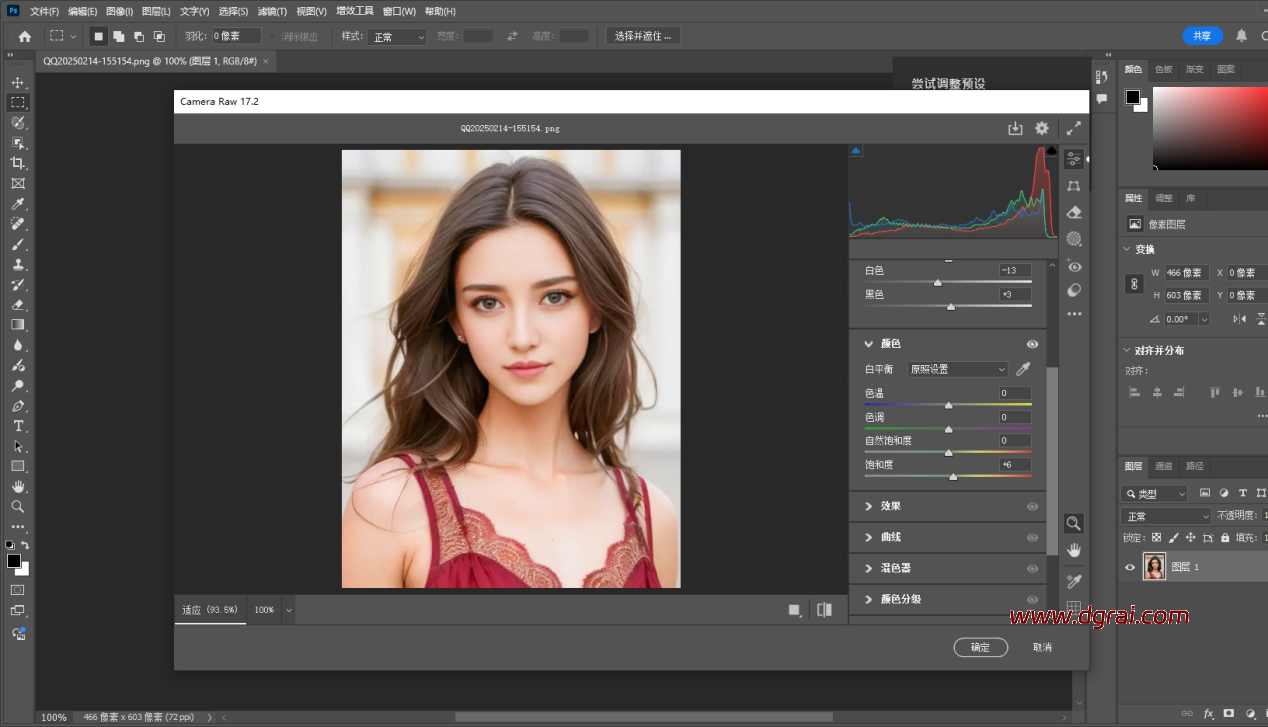Select the Zoom tool in left toolbar
Image resolution: width=1268 pixels, height=727 pixels.
click(x=17, y=506)
